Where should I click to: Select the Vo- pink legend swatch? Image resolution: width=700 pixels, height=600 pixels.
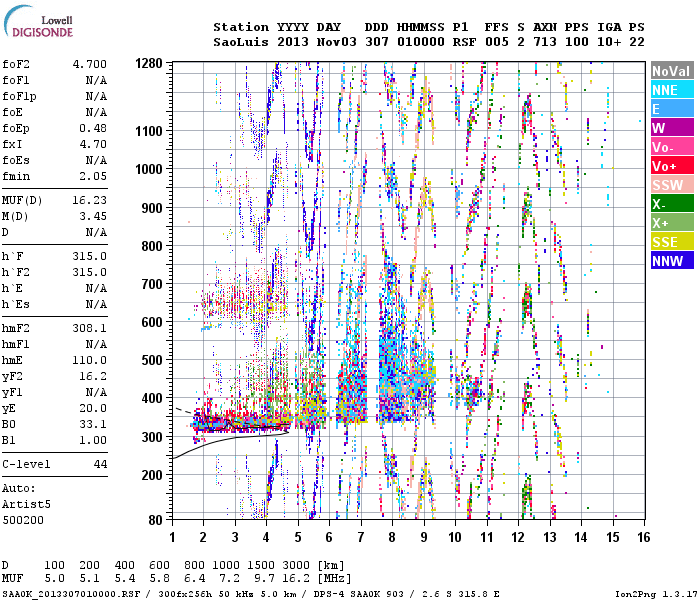(672, 147)
